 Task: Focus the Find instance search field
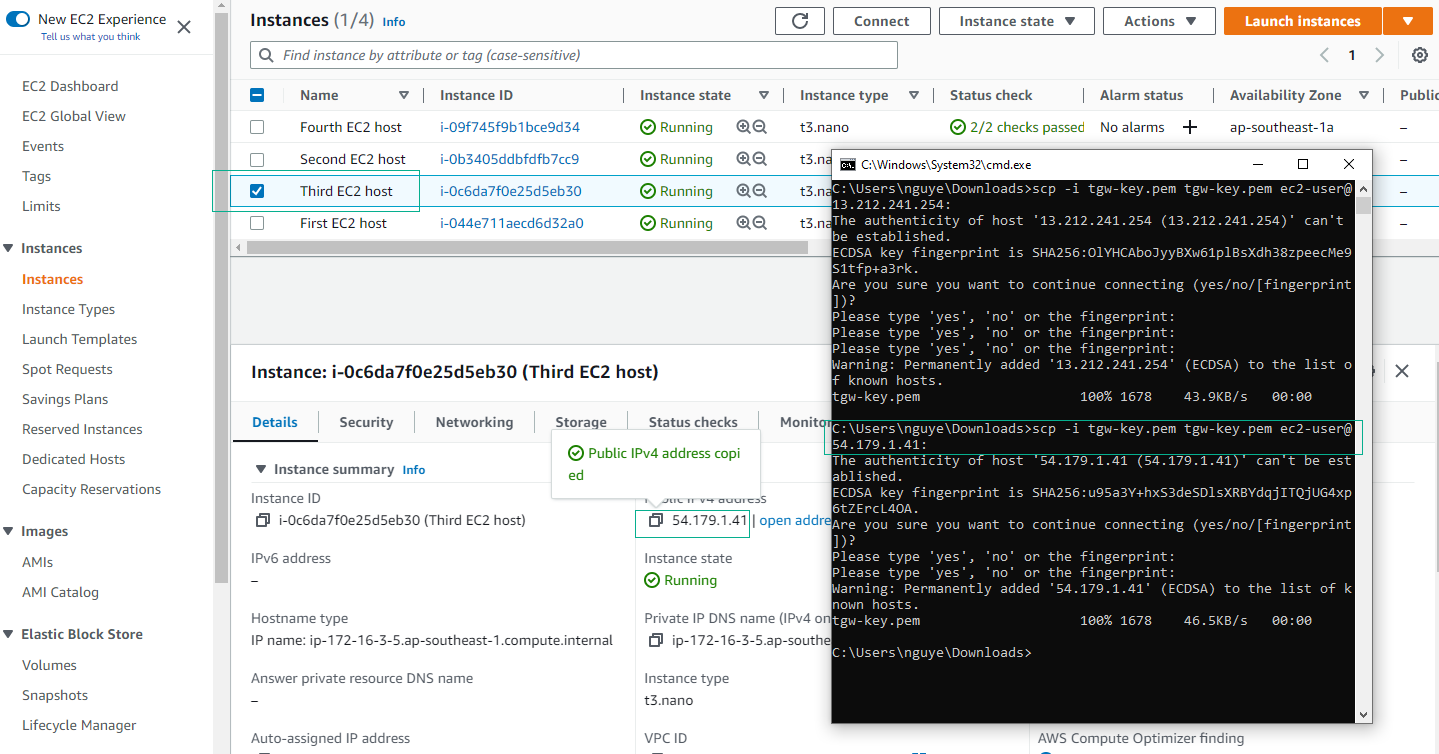574,55
